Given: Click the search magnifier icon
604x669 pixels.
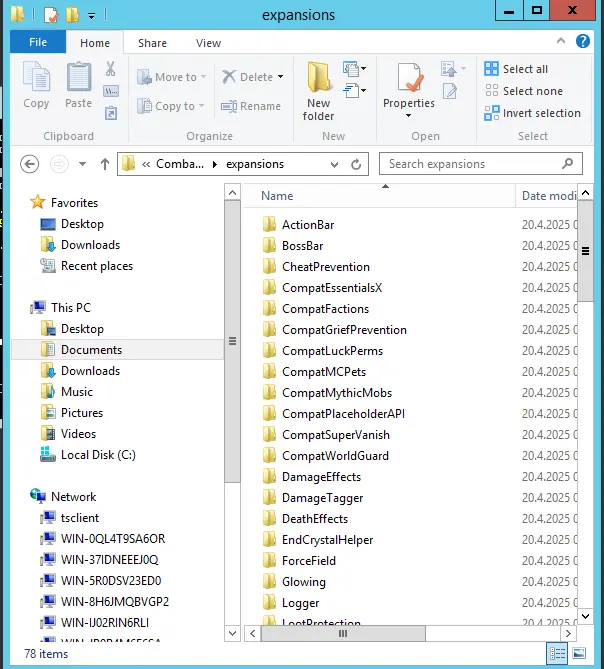Looking at the screenshot, I should coord(567,163).
